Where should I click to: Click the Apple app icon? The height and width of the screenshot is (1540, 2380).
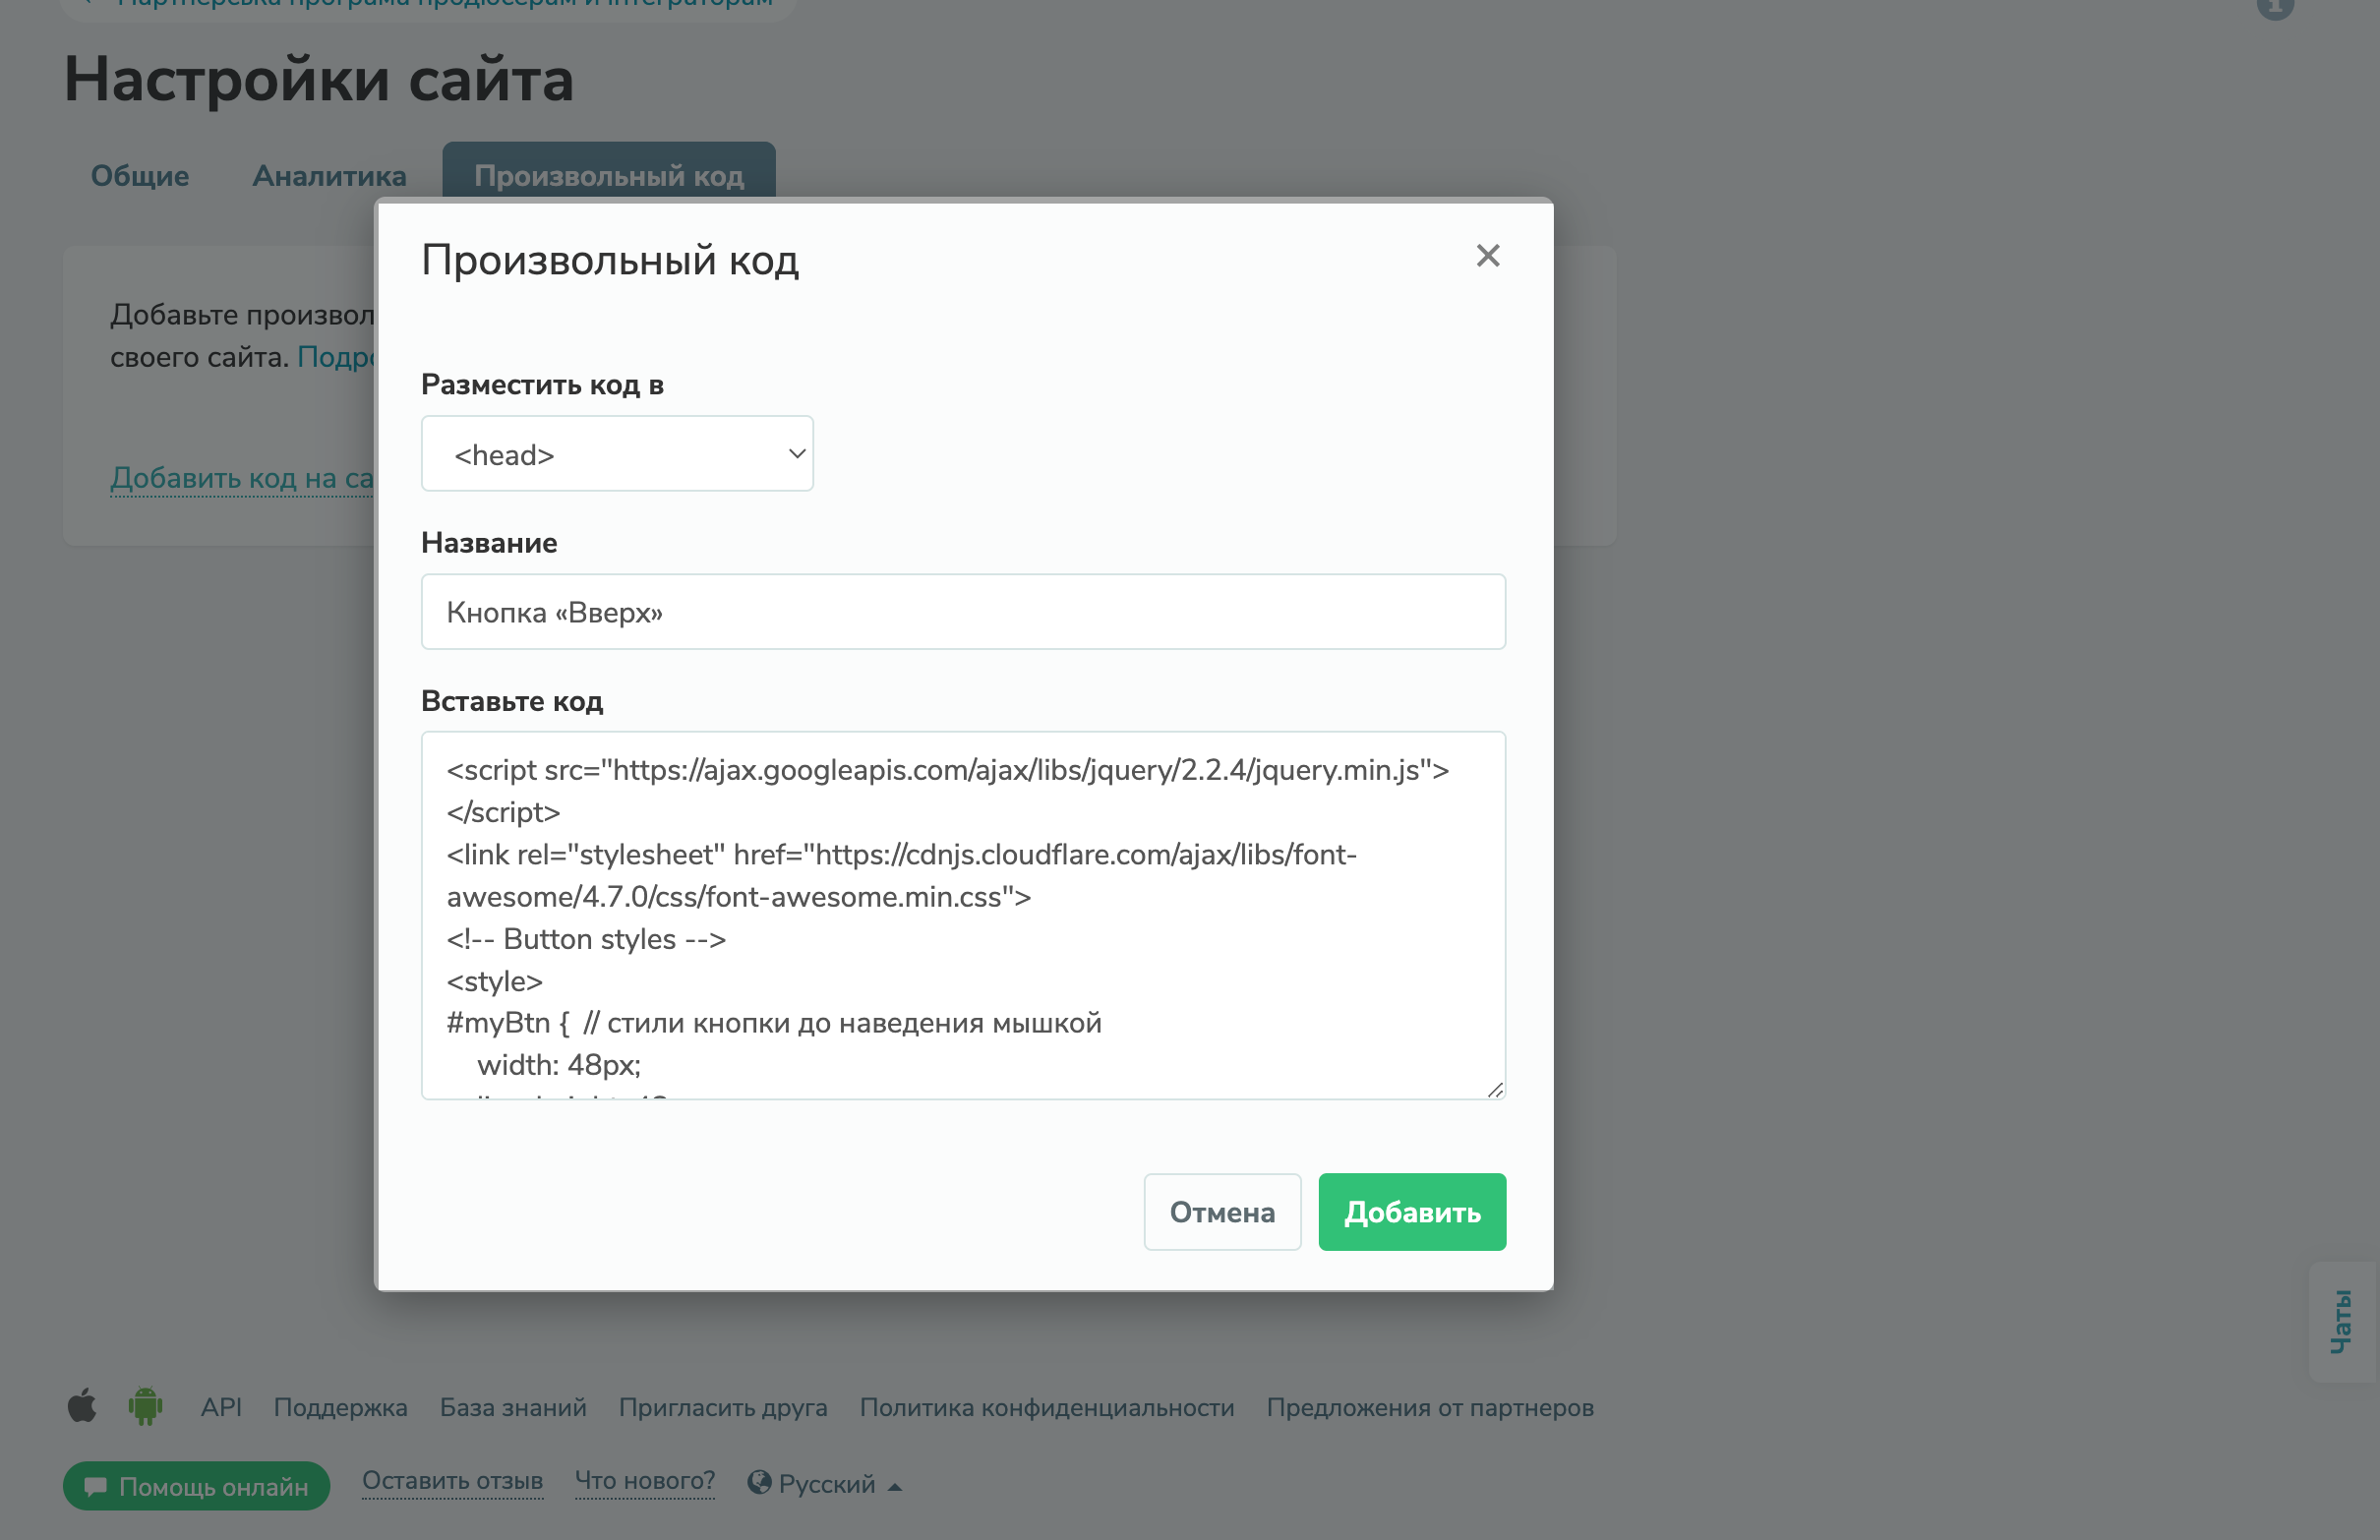(82, 1406)
